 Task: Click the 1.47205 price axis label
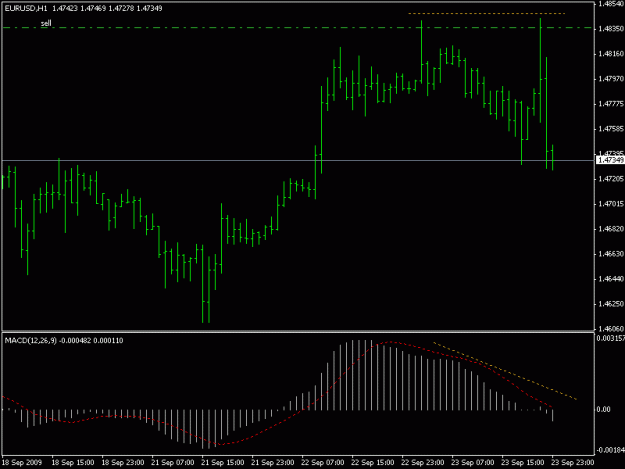coord(610,179)
